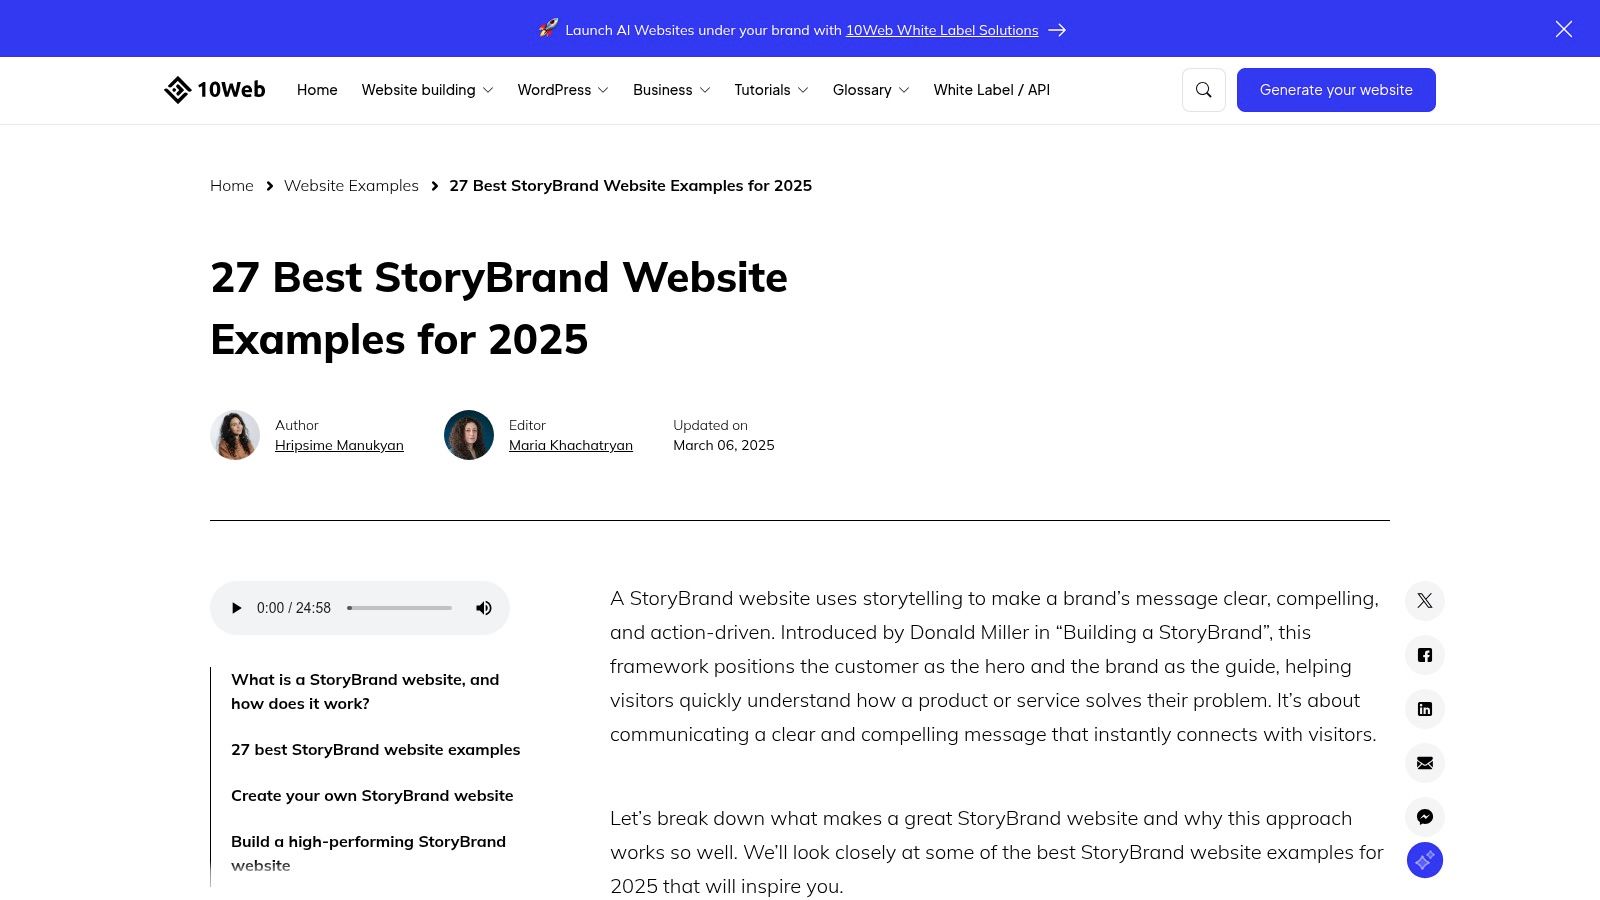Image resolution: width=1600 pixels, height=900 pixels.
Task: Expand the Glossary dropdown menu
Action: coord(871,90)
